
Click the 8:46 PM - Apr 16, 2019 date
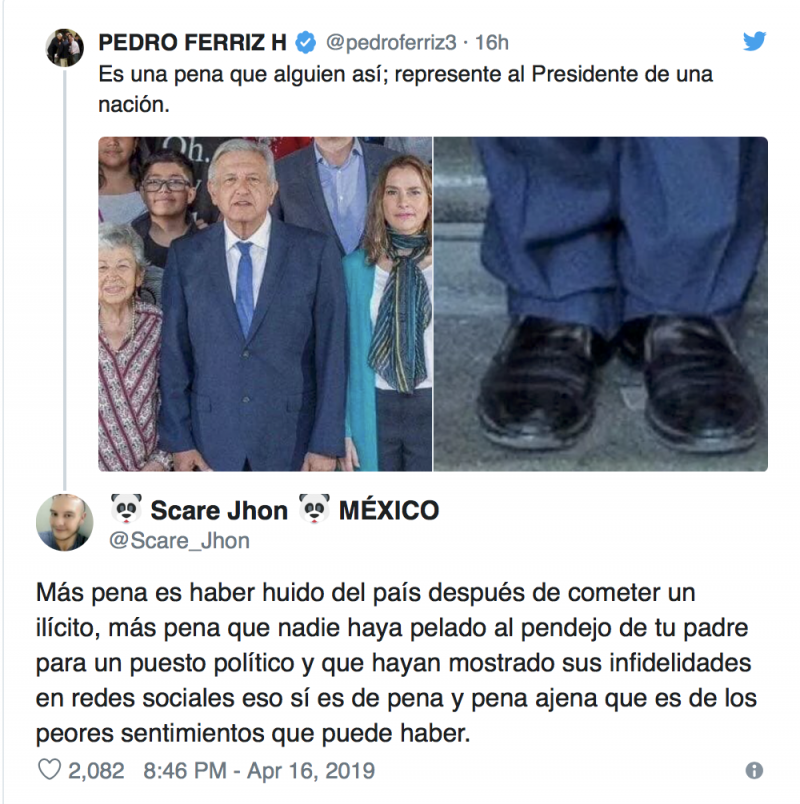259,771
